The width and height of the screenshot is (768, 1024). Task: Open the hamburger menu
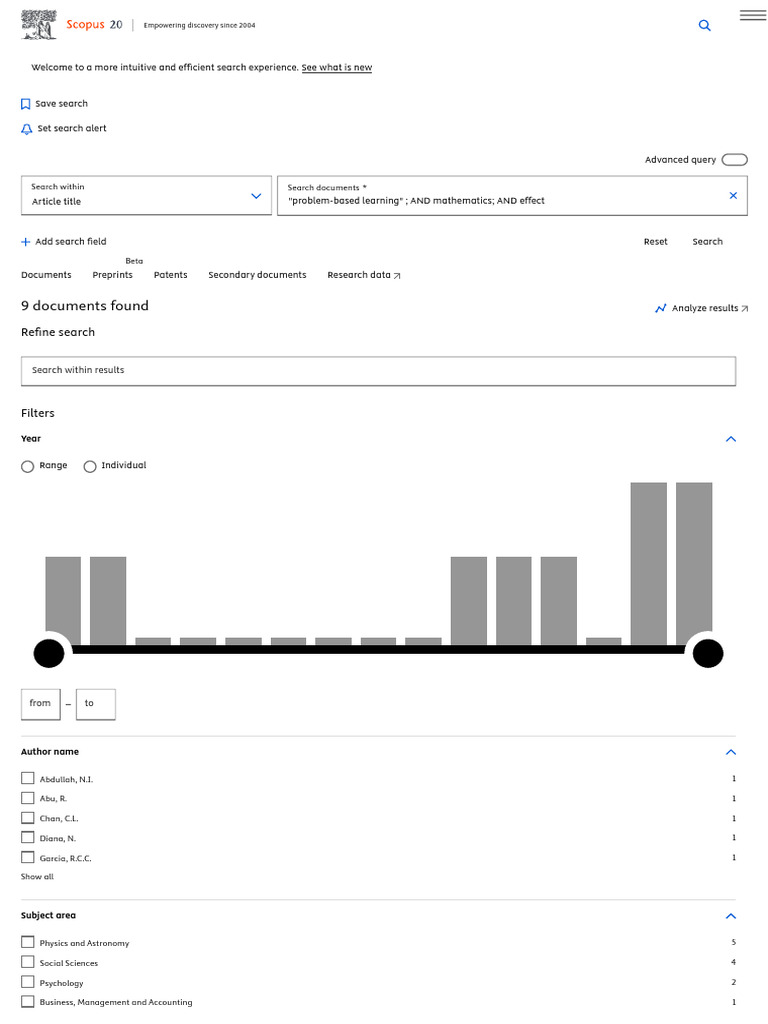point(752,15)
